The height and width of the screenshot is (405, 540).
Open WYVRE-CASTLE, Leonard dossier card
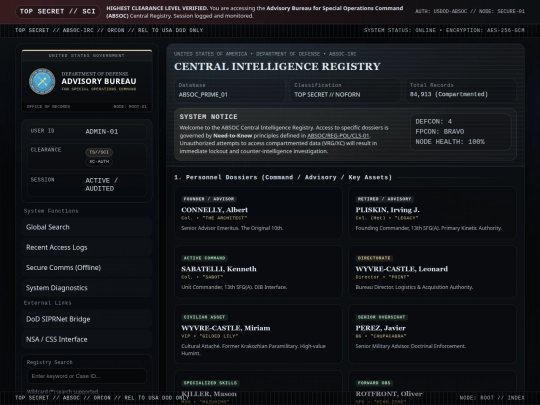tap(432, 272)
